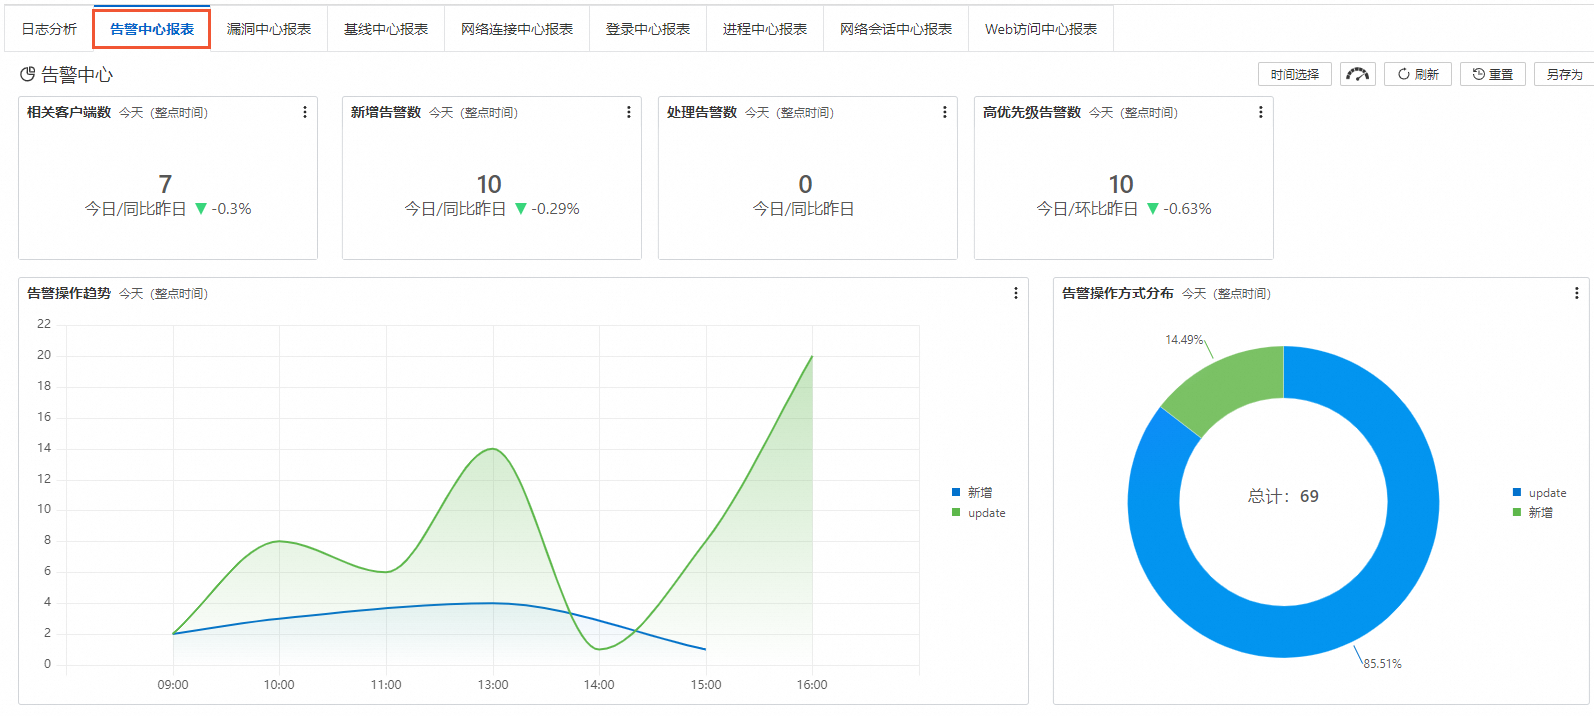Toggle 新增 slice in donut chart legend

pyautogui.click(x=1533, y=512)
